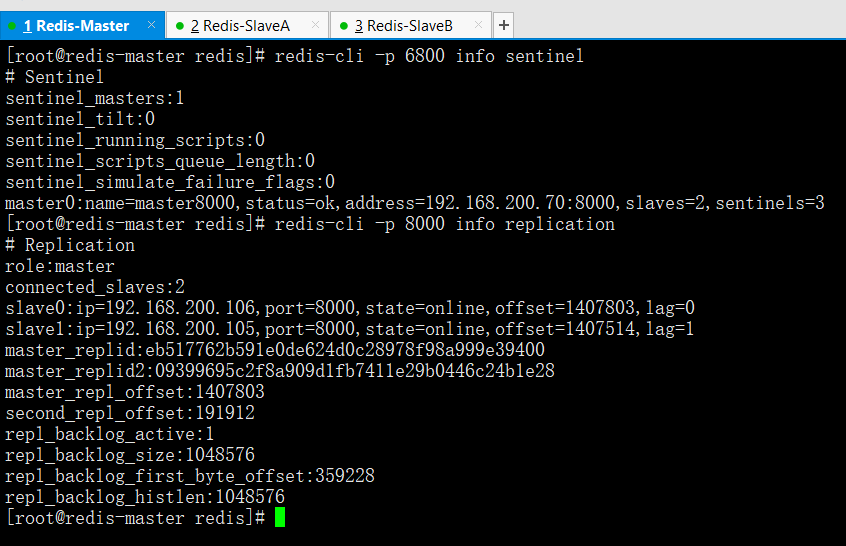The image size is (846, 546).
Task: Click the 'master_replid2:09399695...' line
Action: pyautogui.click(x=280, y=372)
